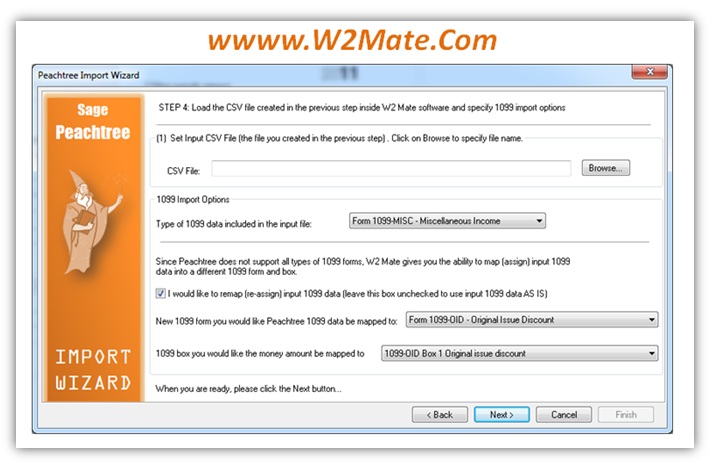
Task: Click the Browse... button for CSV file
Action: click(606, 168)
